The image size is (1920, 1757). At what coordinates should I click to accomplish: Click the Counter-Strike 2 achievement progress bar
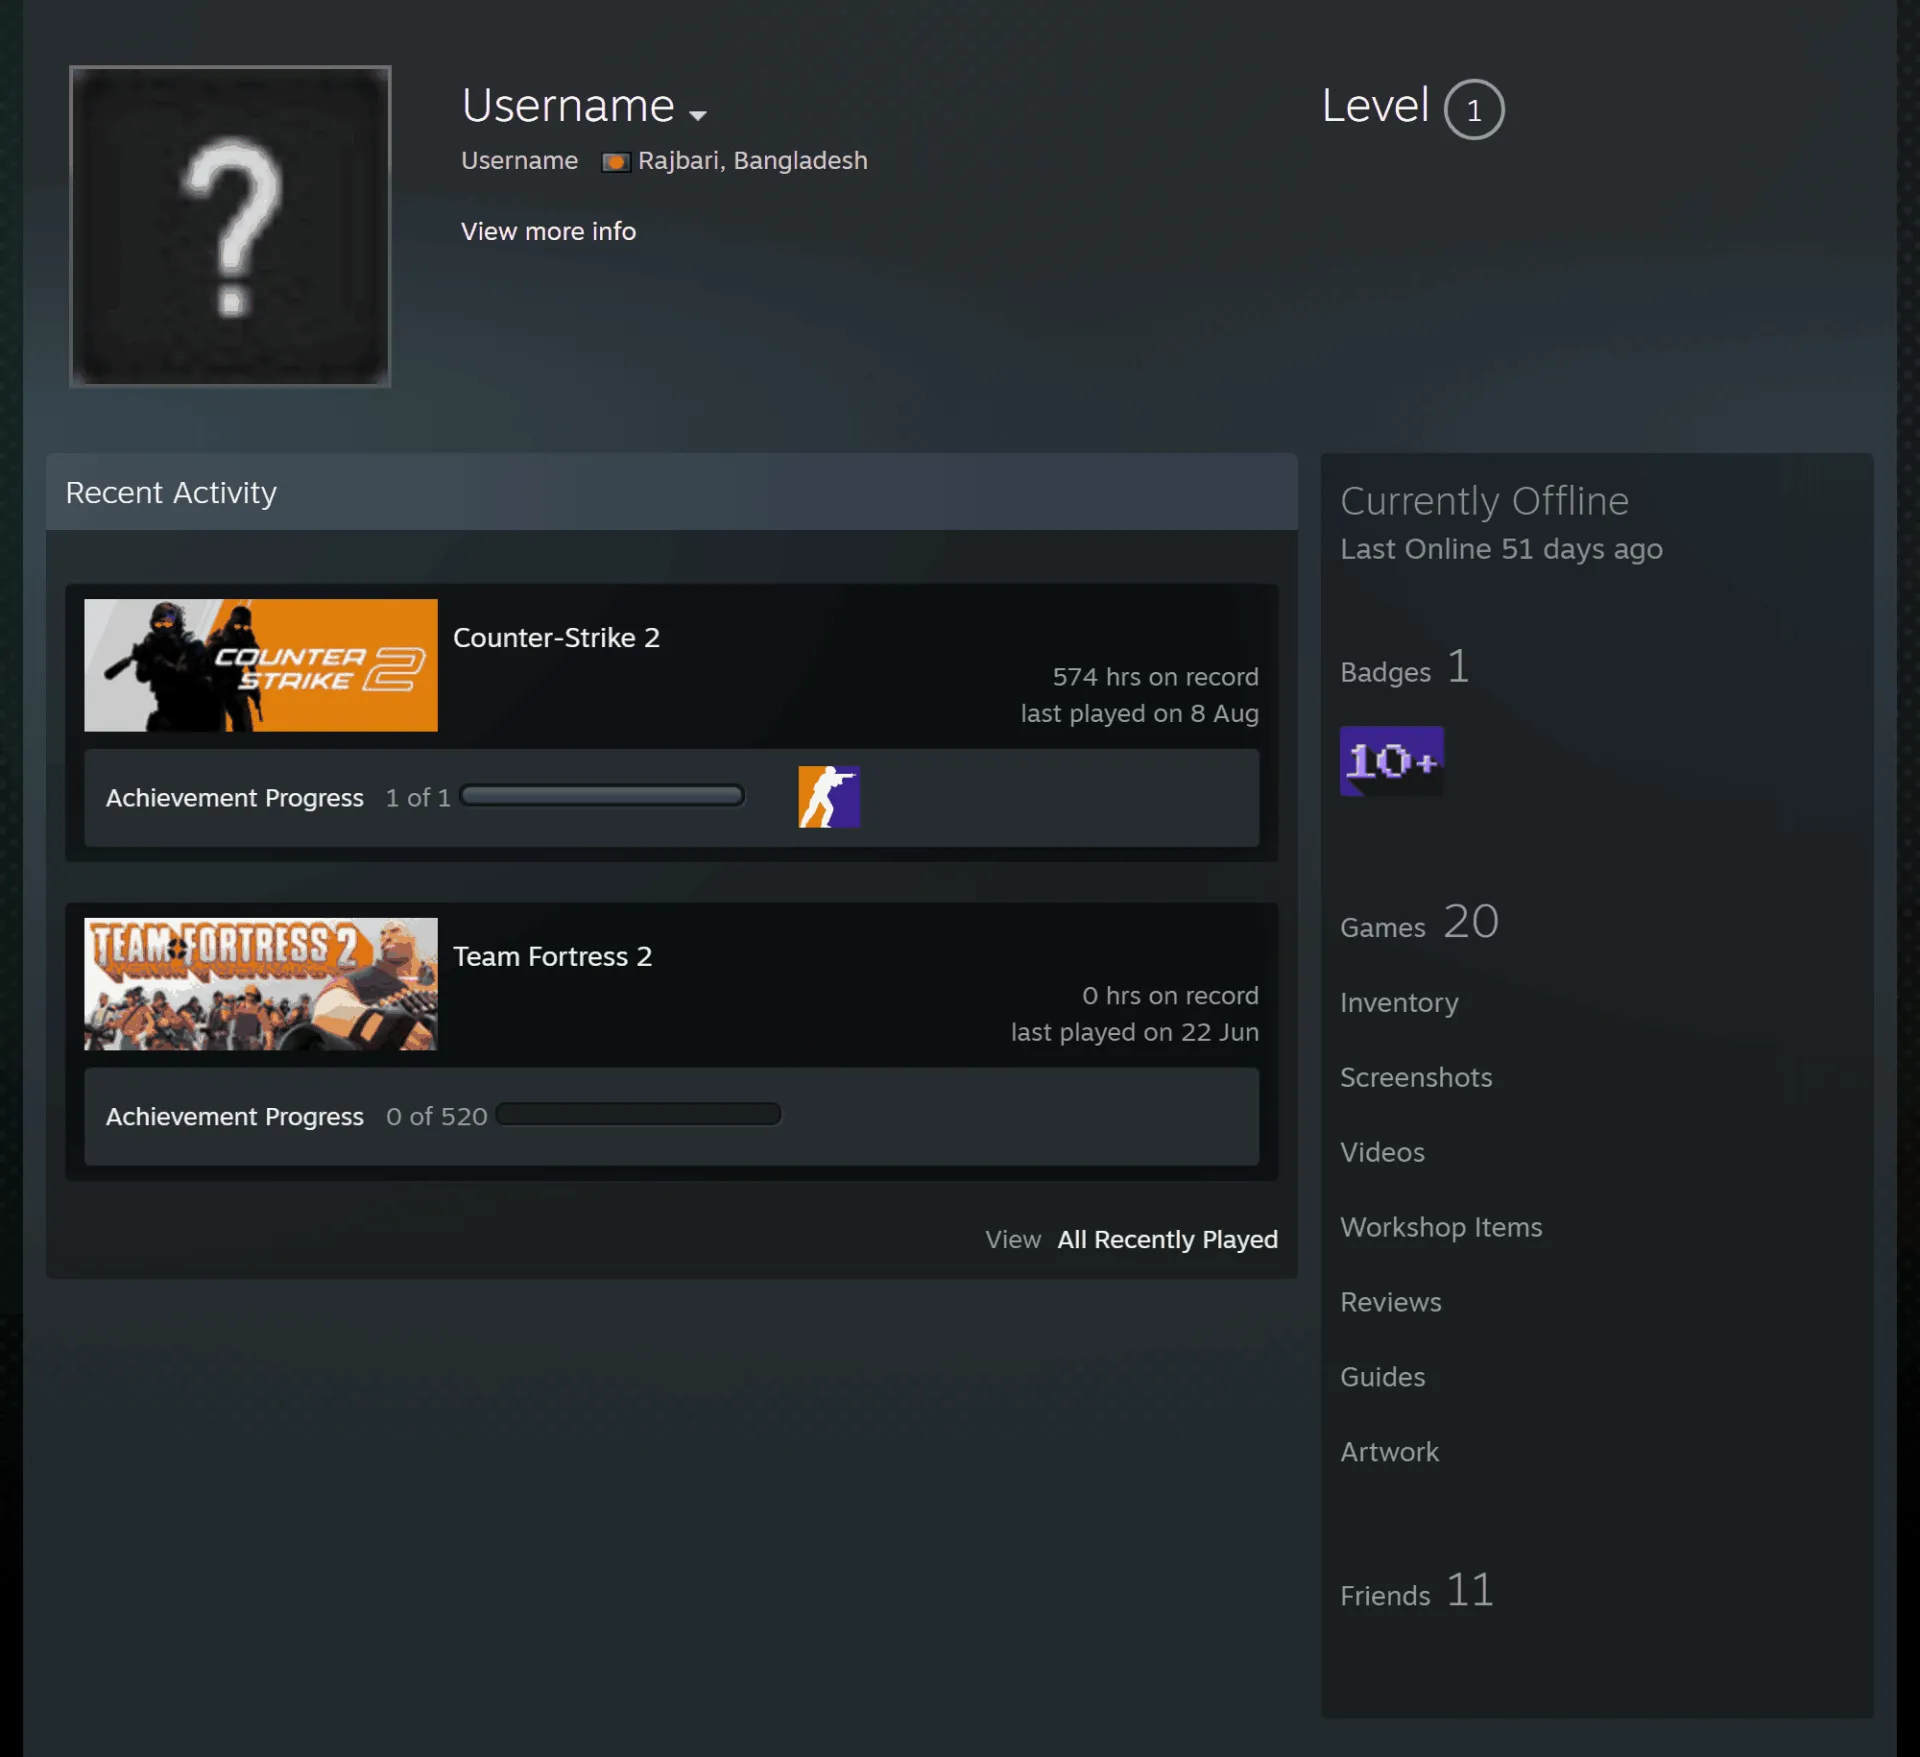point(602,796)
